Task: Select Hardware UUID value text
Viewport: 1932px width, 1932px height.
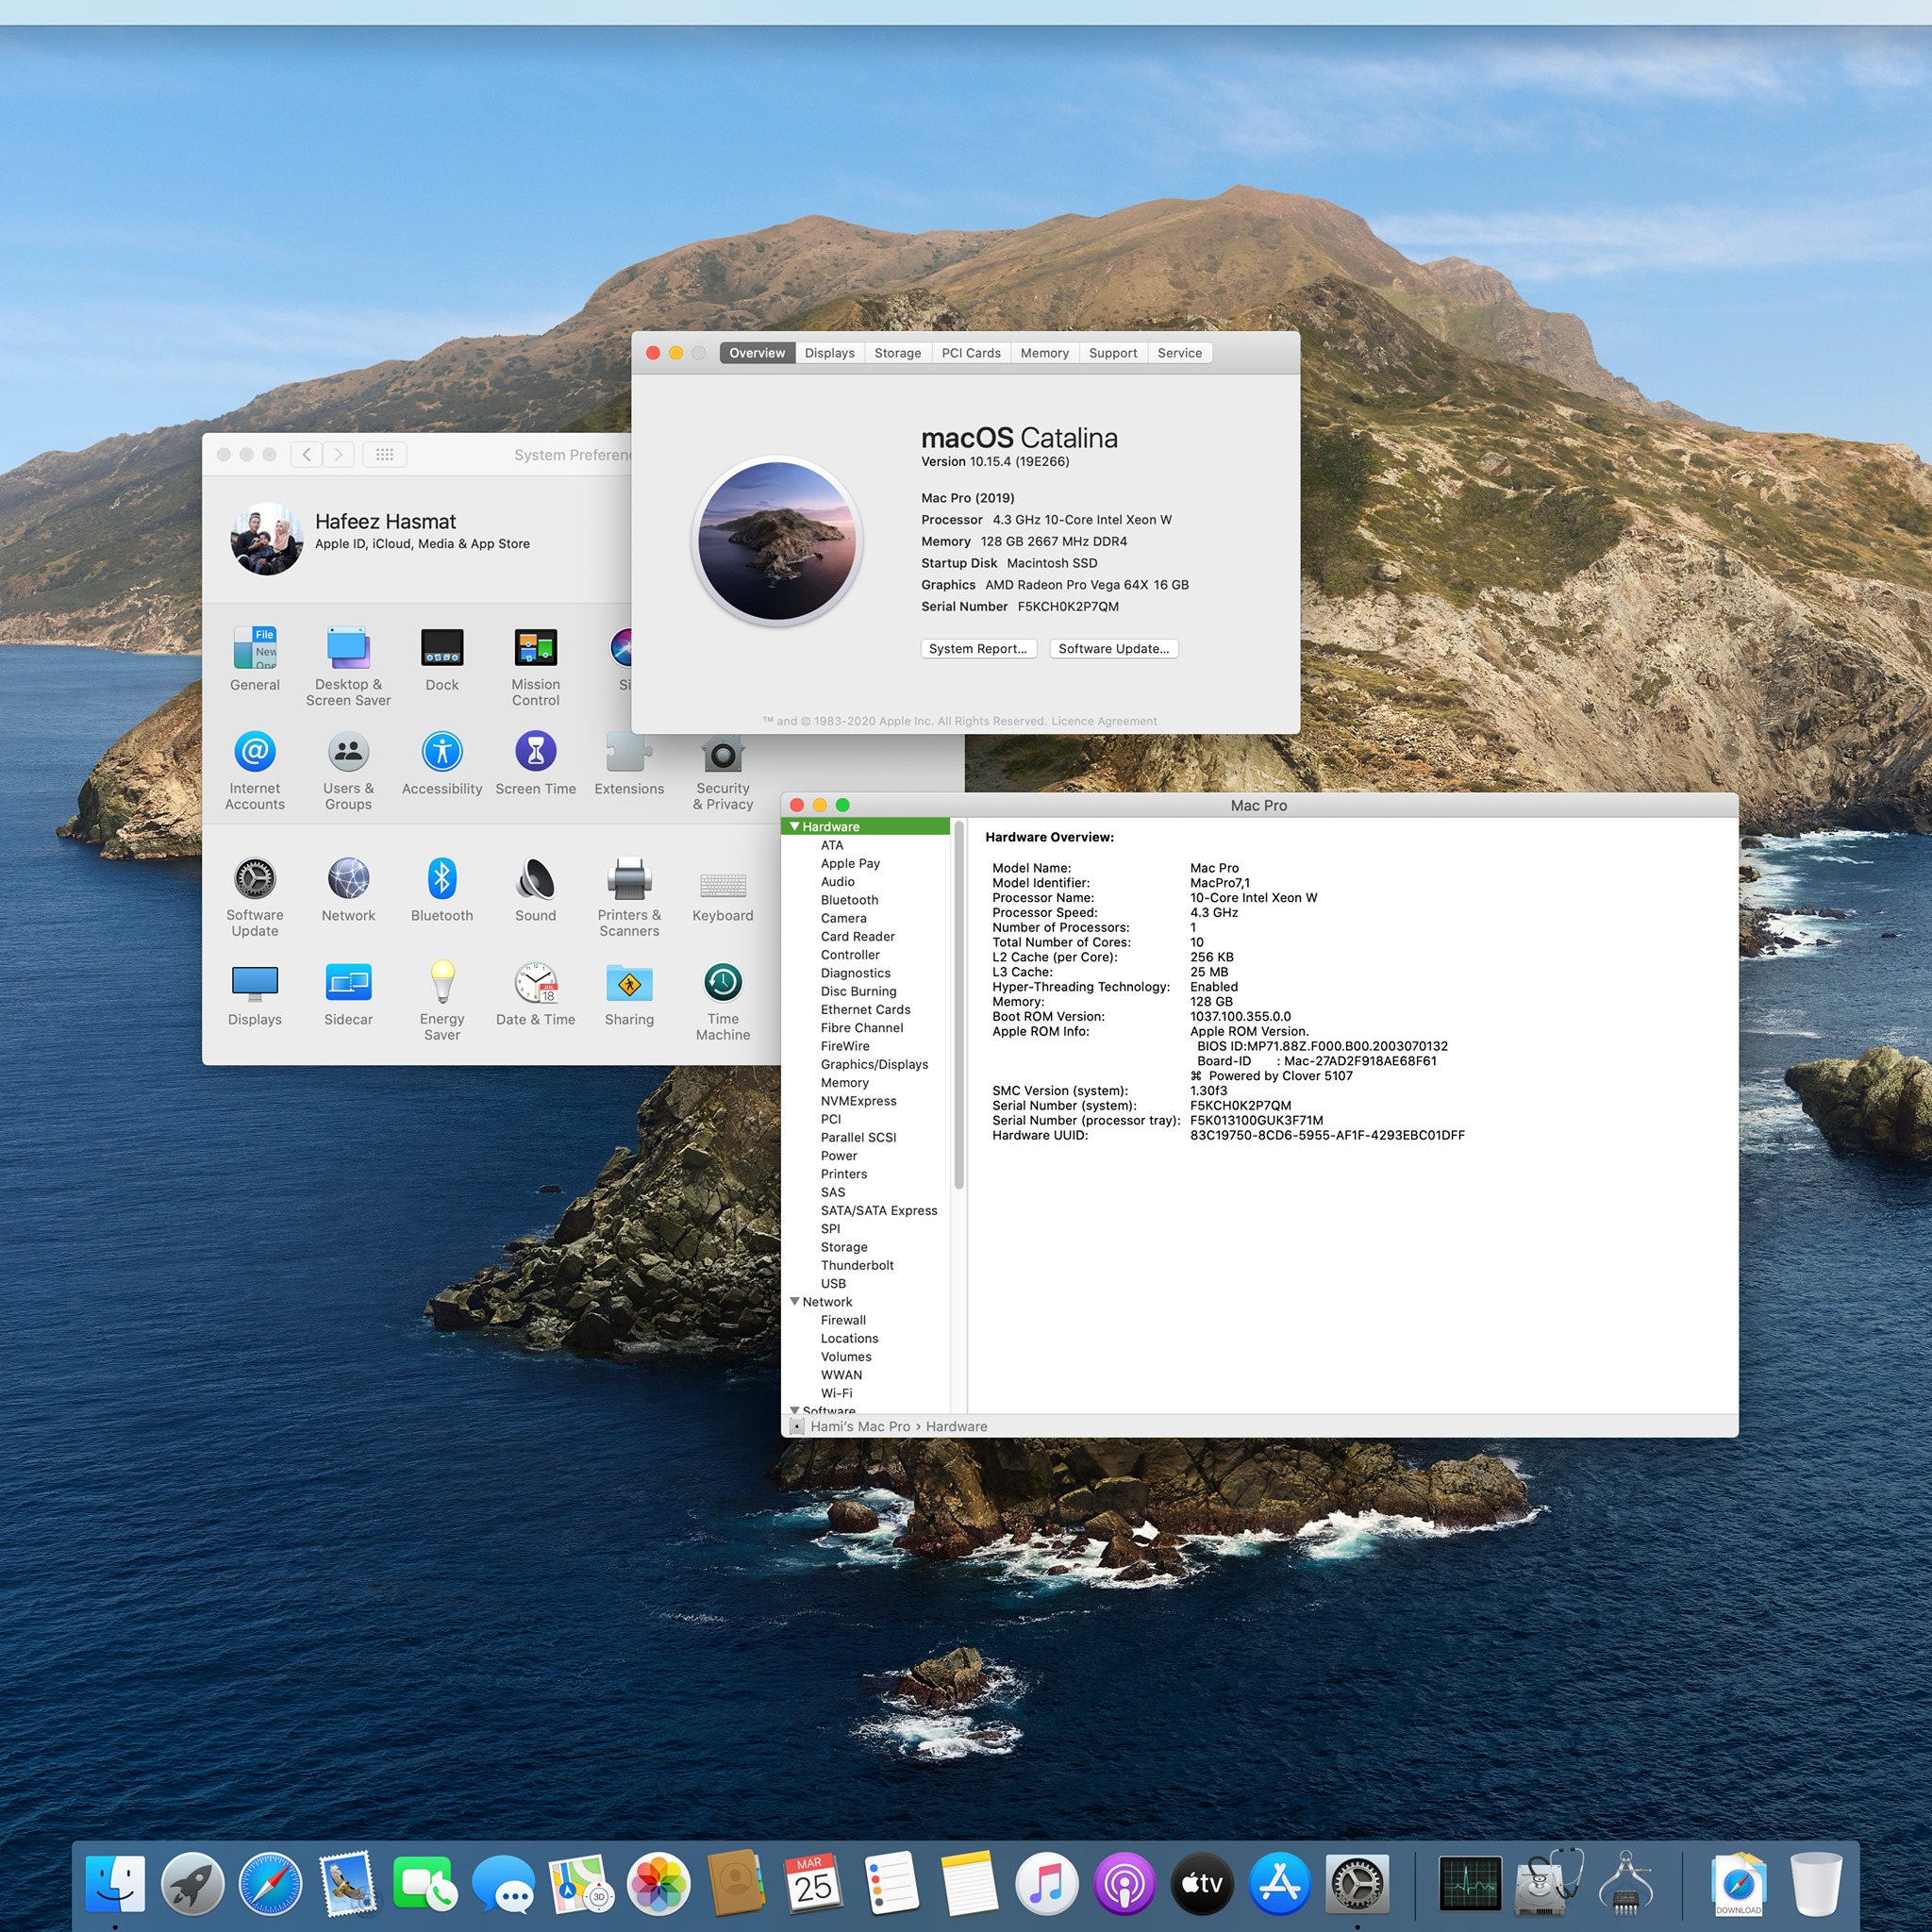Action: point(1327,1136)
